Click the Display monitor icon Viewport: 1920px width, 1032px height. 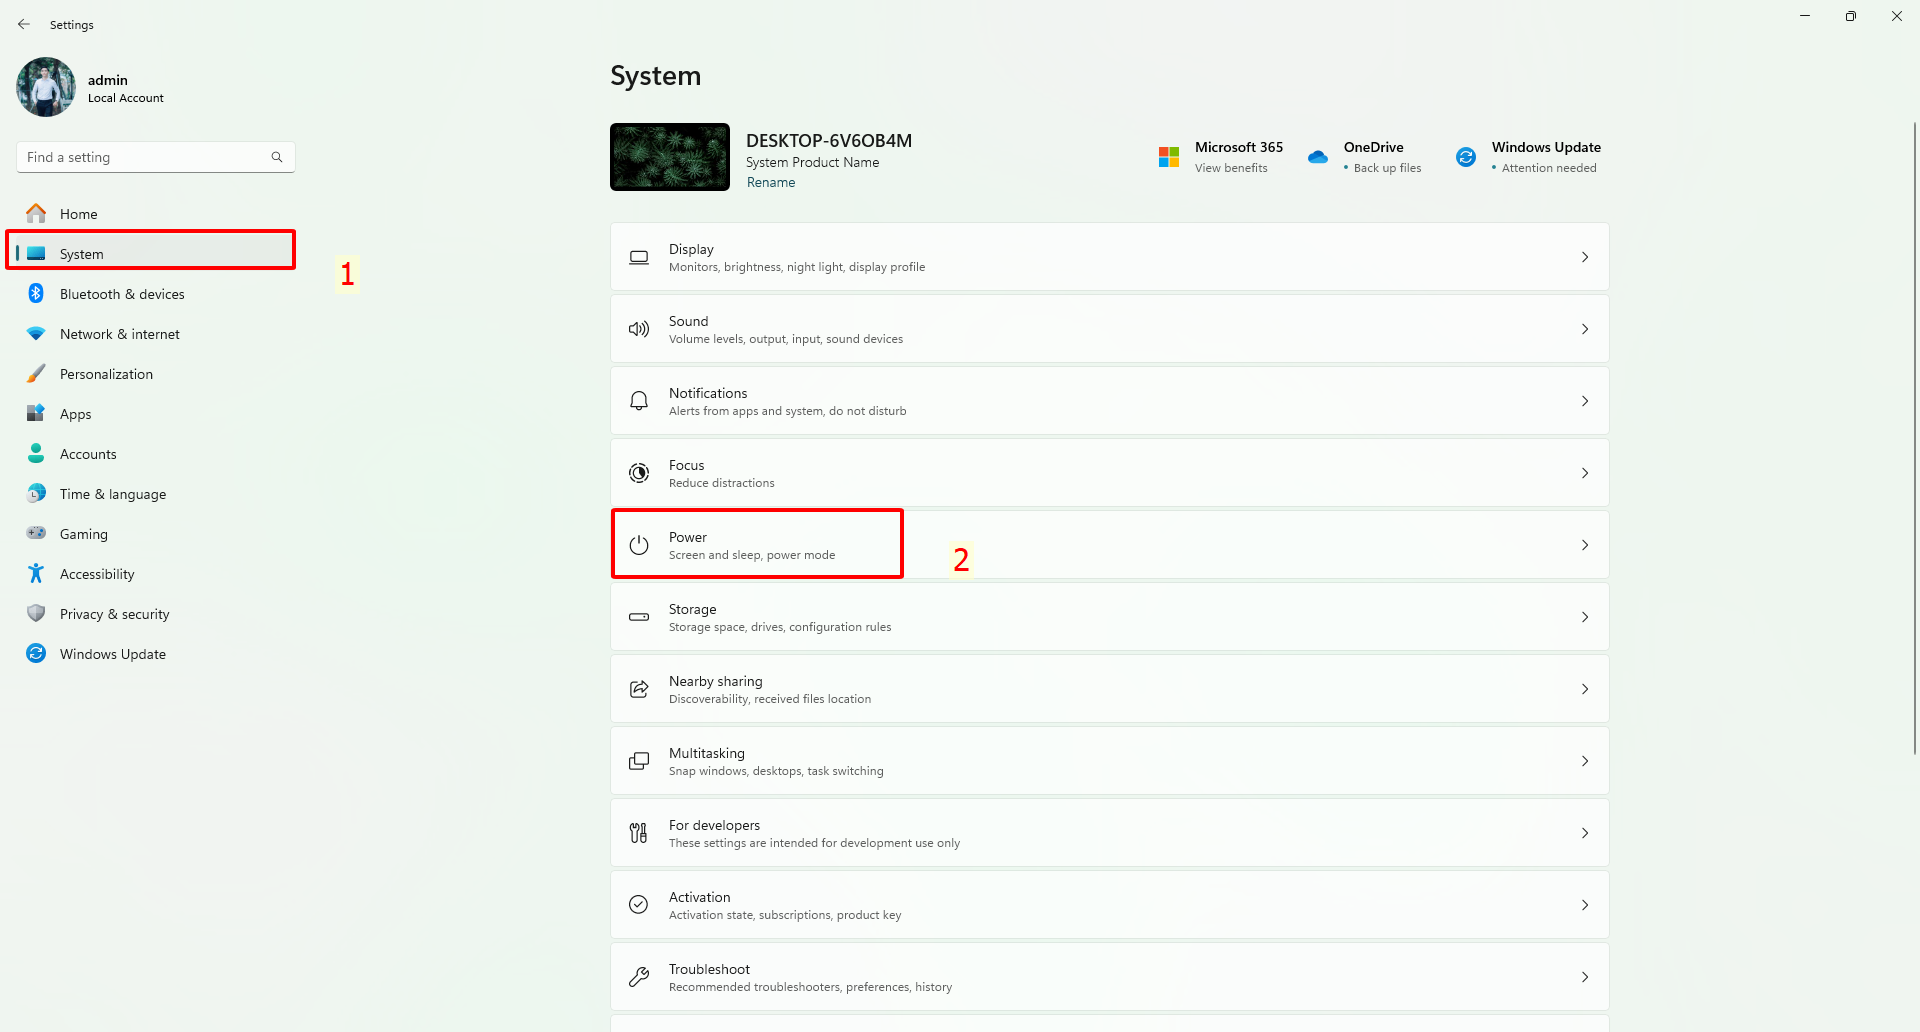(639, 257)
